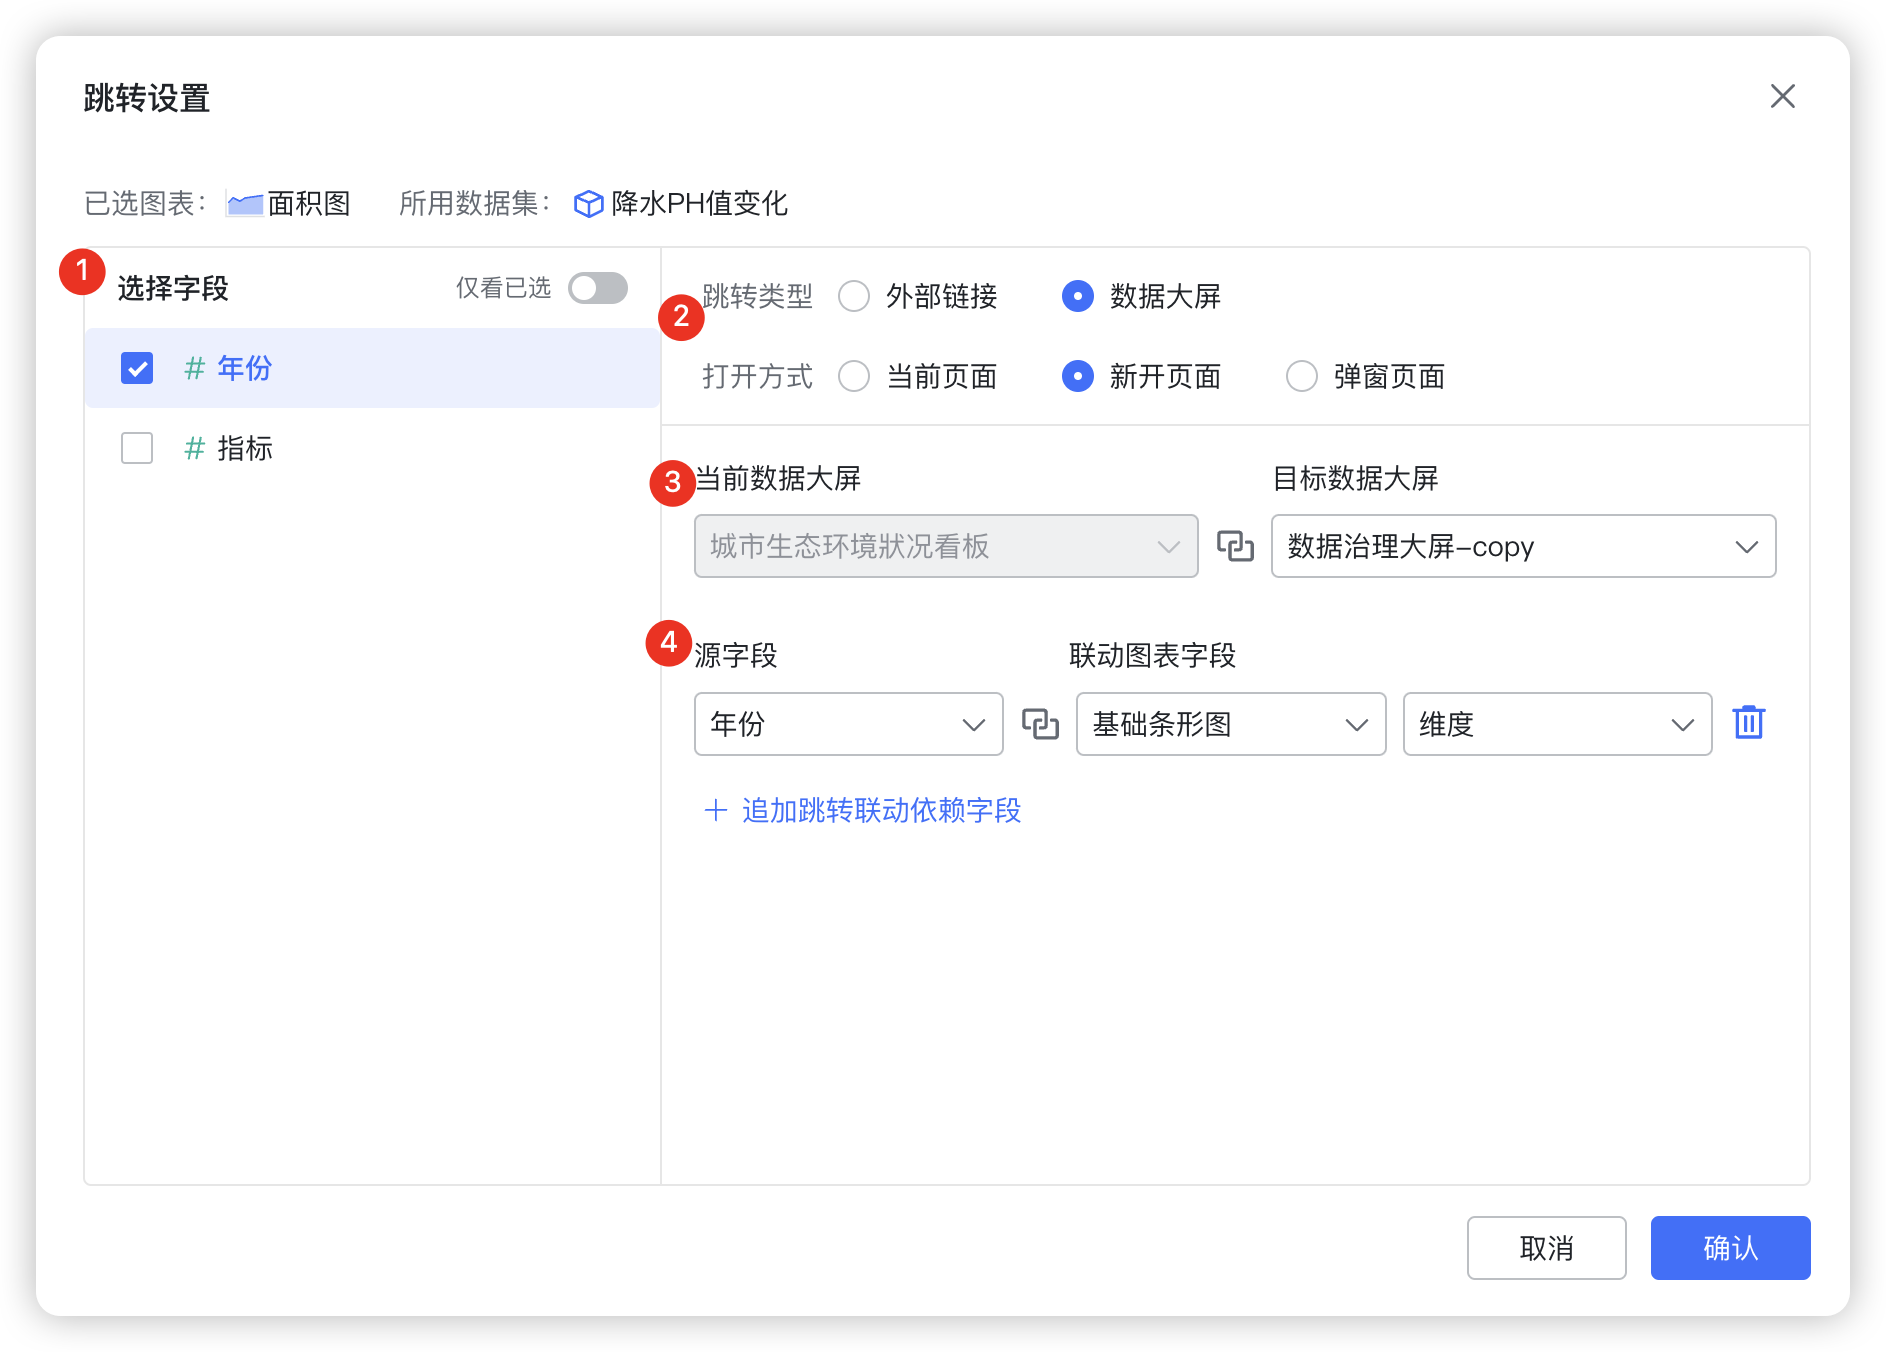Click 追加跳转联动依赖字段 link
1886x1352 pixels.
click(x=881, y=810)
